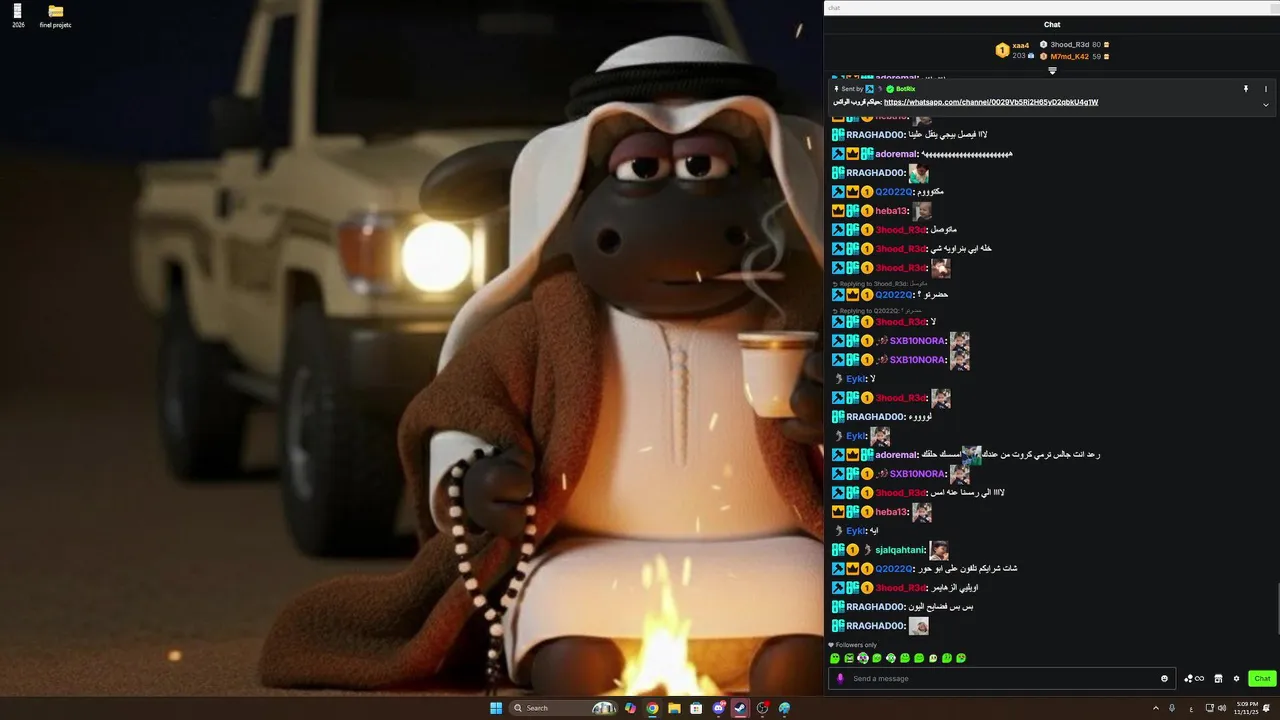Open Copilot from the taskbar
This screenshot has height=720, width=1280.
click(630, 708)
